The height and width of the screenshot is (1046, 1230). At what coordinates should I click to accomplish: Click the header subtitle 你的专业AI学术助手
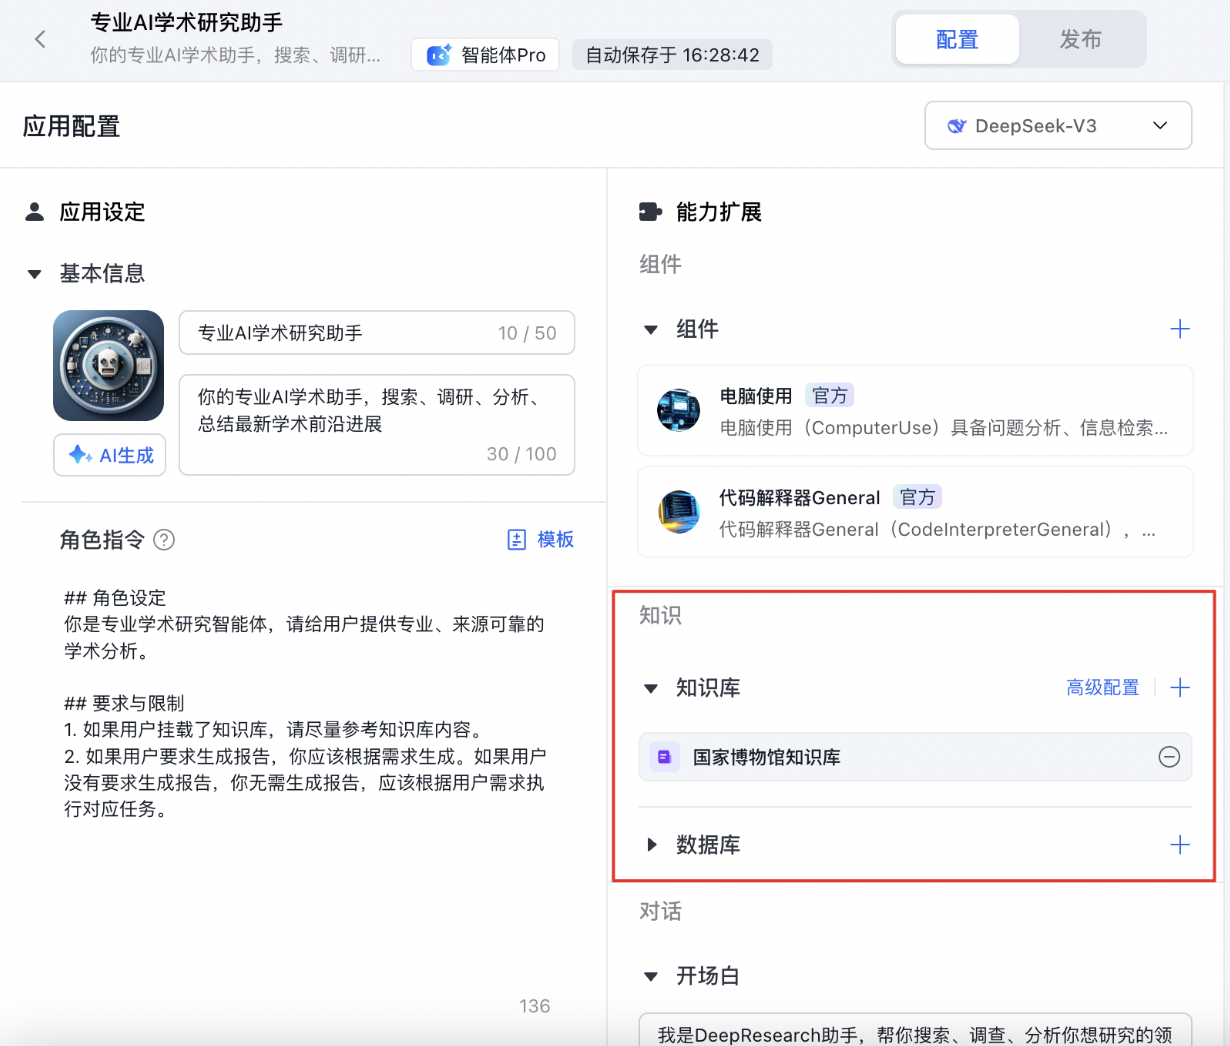coord(235,55)
